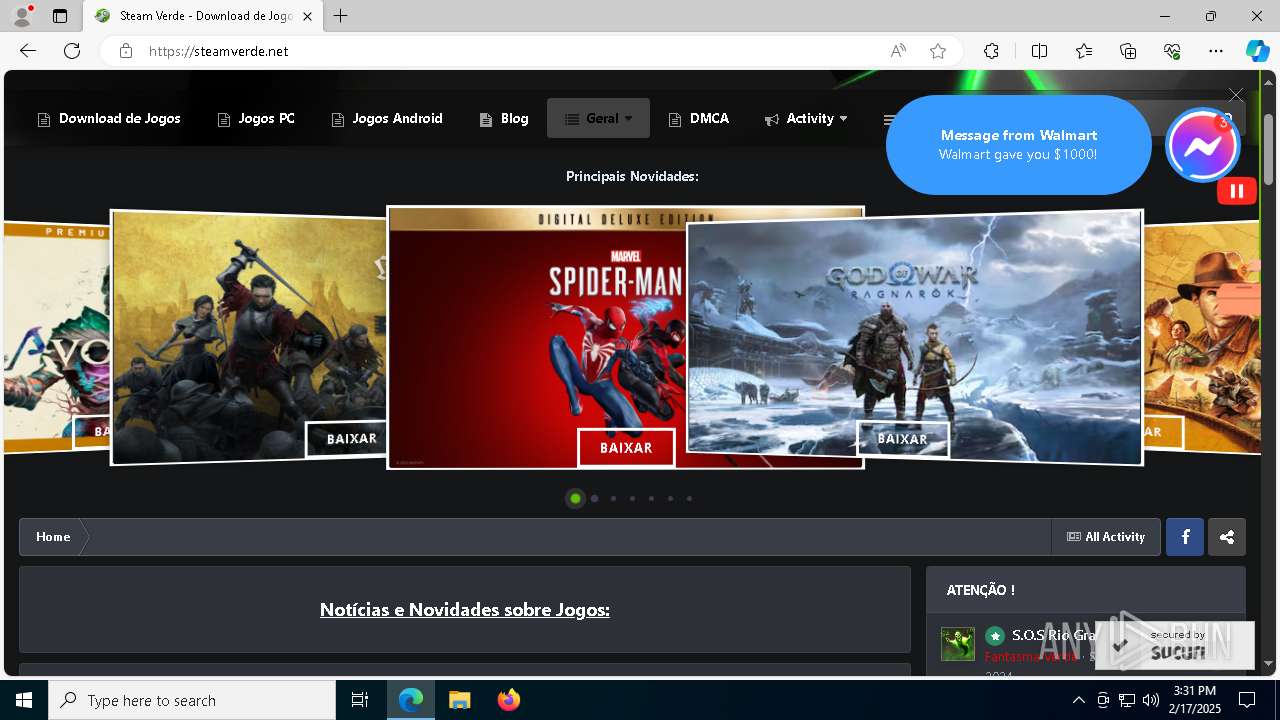Open Download de Jogos menu item
The height and width of the screenshot is (720, 1280).
pyautogui.click(x=109, y=118)
